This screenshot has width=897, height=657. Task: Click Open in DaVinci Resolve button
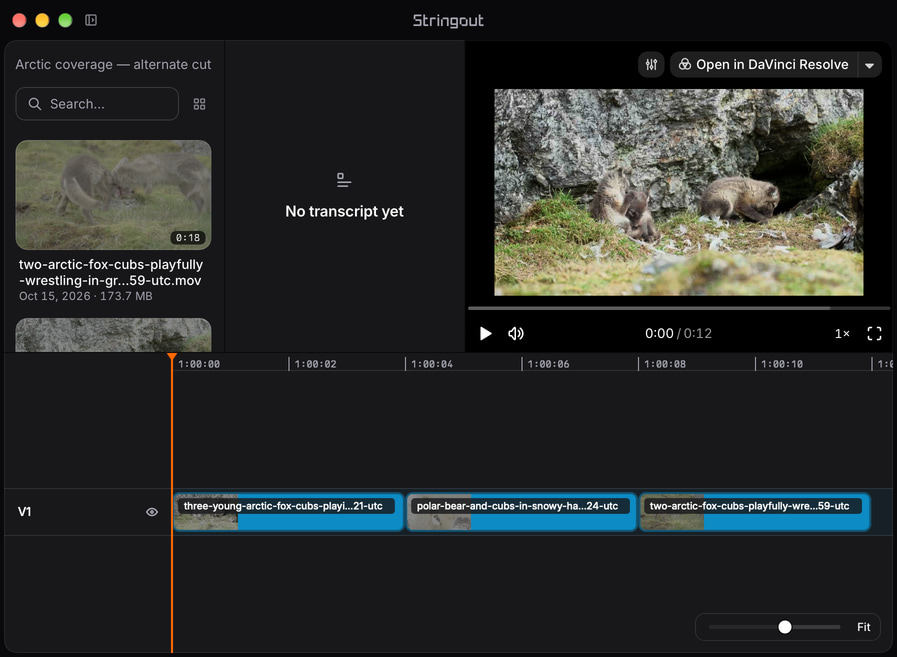point(764,65)
